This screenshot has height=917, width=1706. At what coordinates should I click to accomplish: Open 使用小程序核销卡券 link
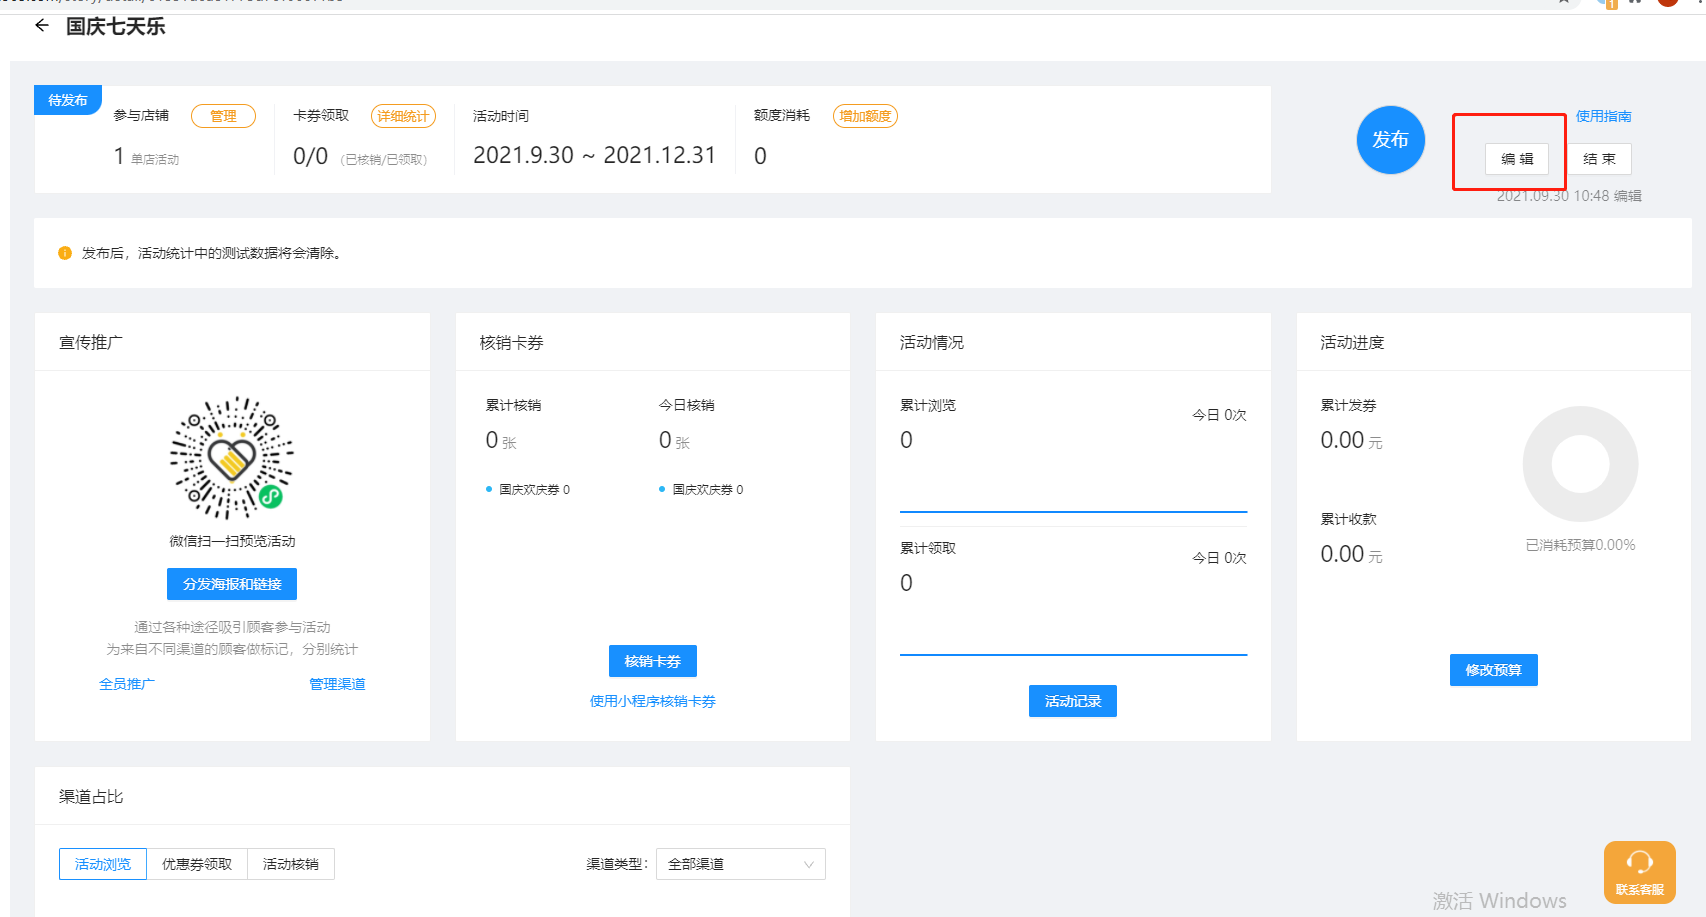(x=652, y=701)
